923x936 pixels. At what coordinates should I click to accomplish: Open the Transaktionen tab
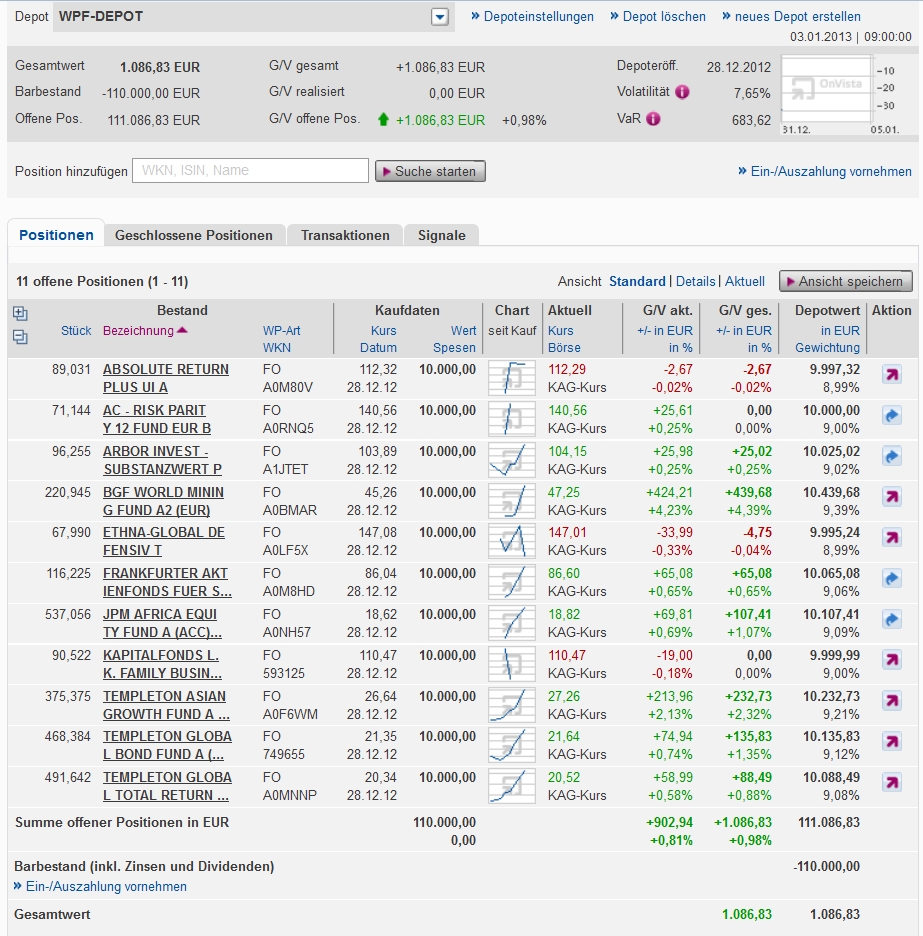coord(345,236)
